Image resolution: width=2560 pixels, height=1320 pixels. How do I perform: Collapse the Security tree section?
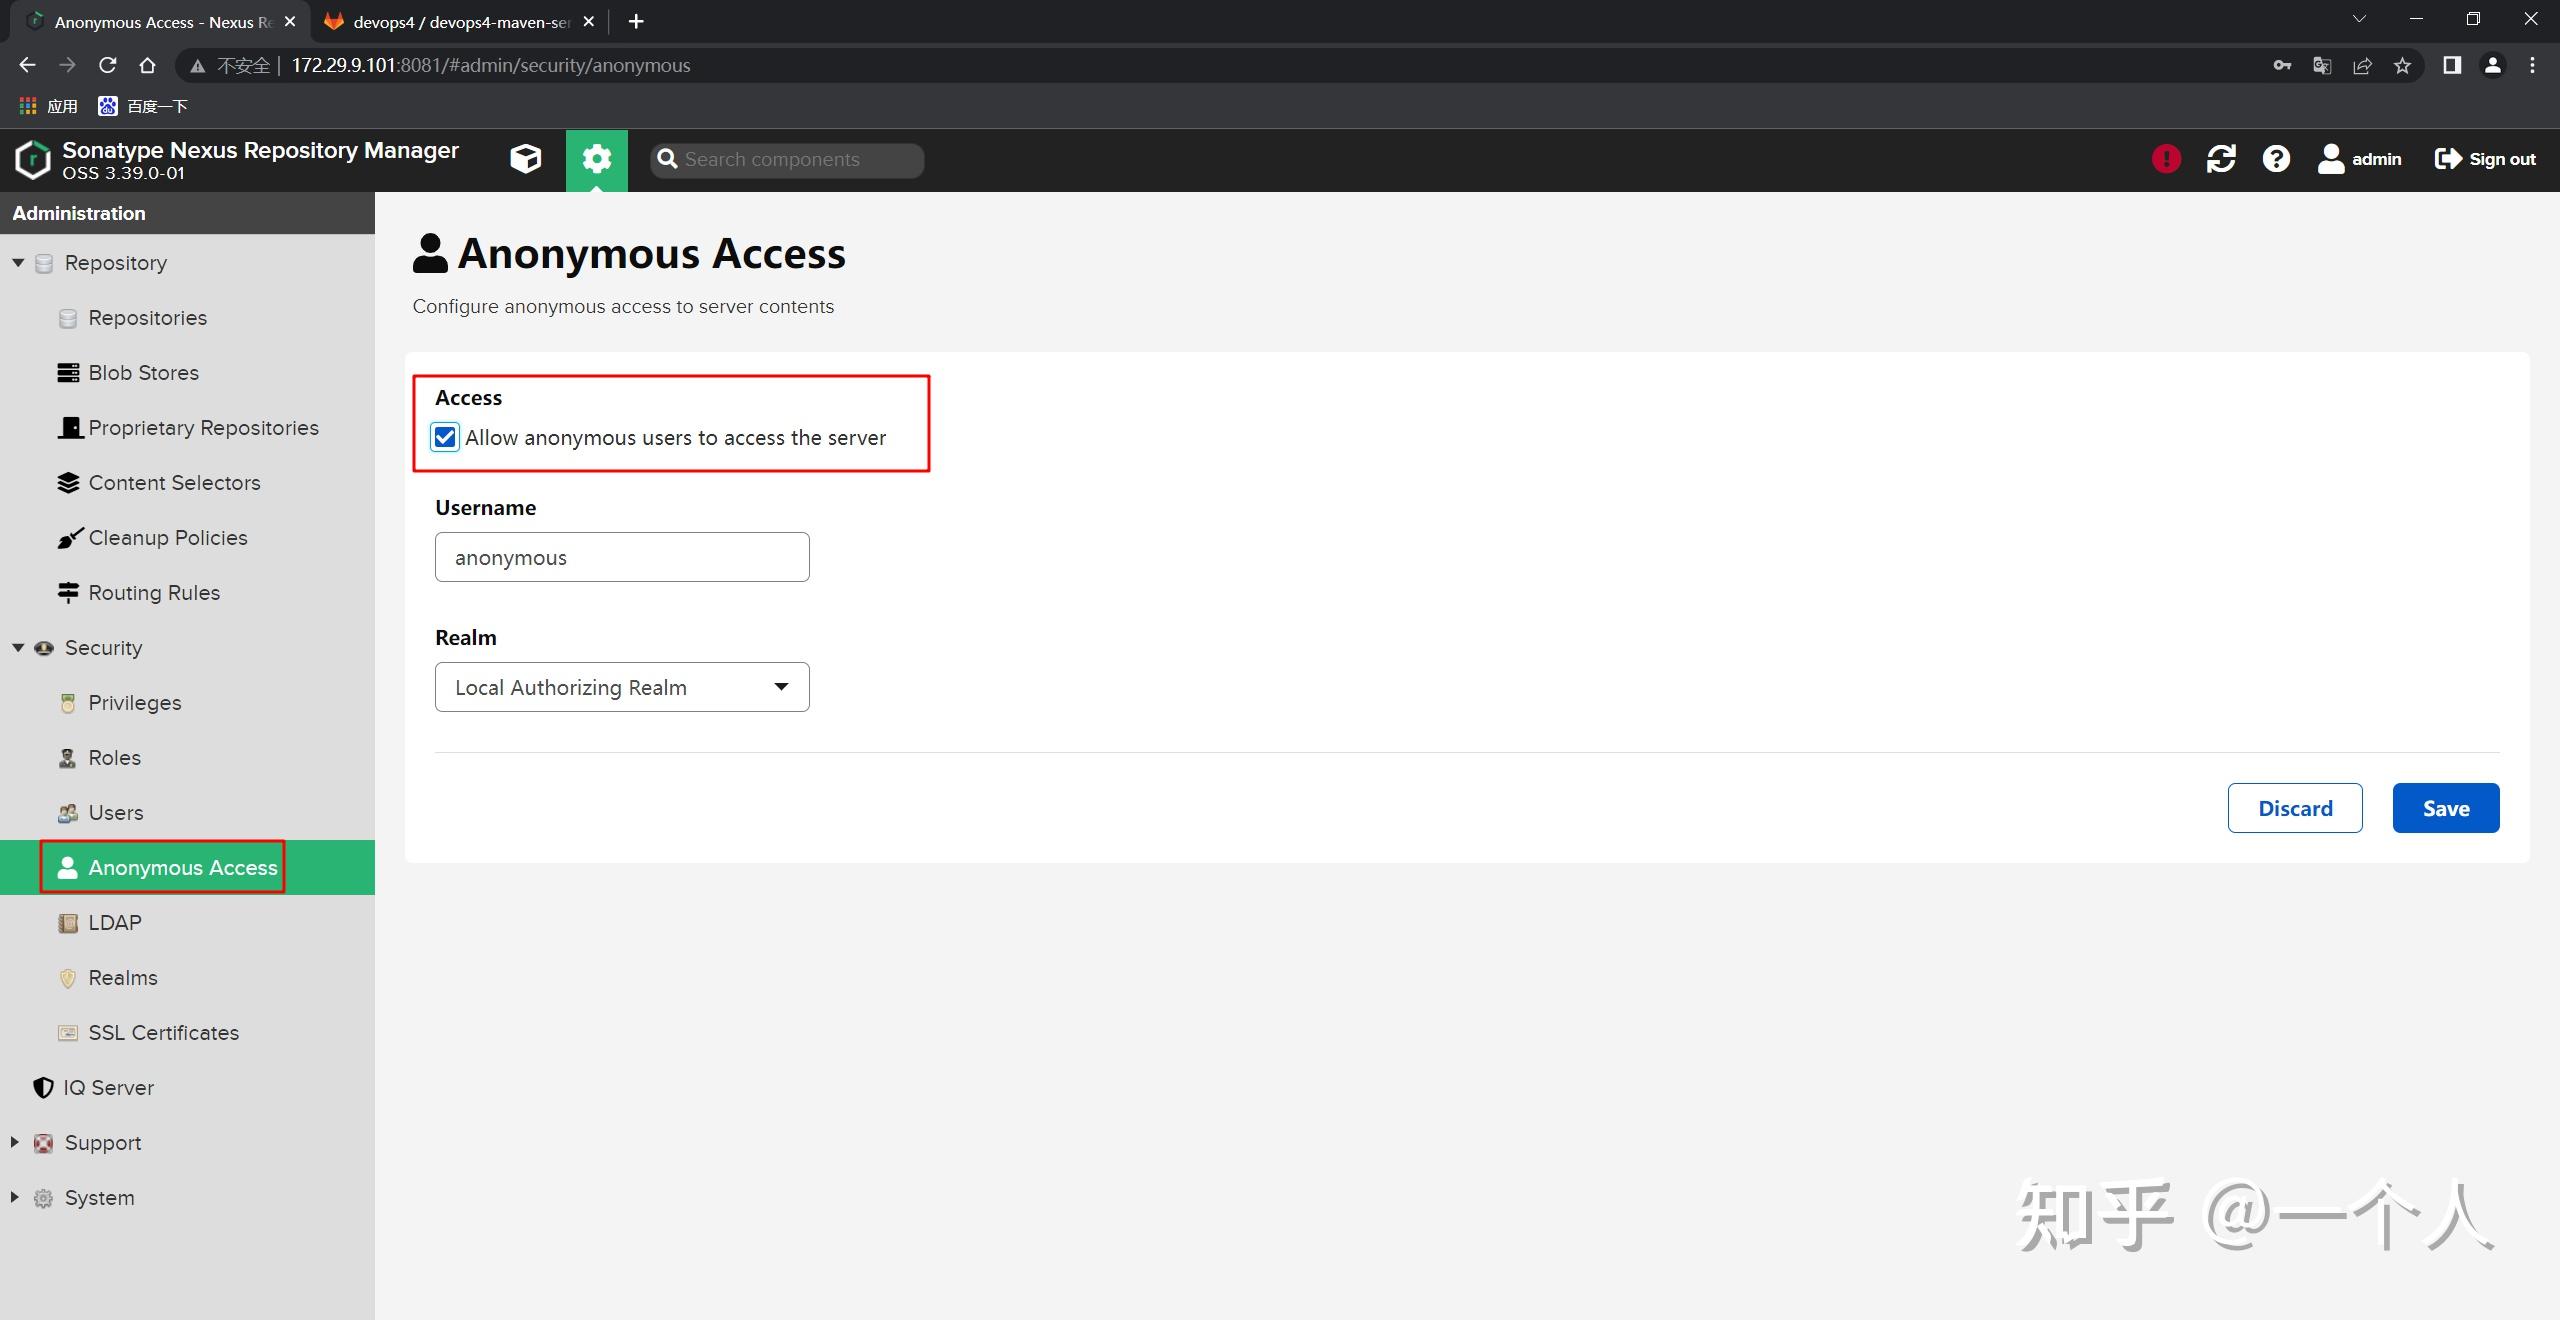[18, 648]
